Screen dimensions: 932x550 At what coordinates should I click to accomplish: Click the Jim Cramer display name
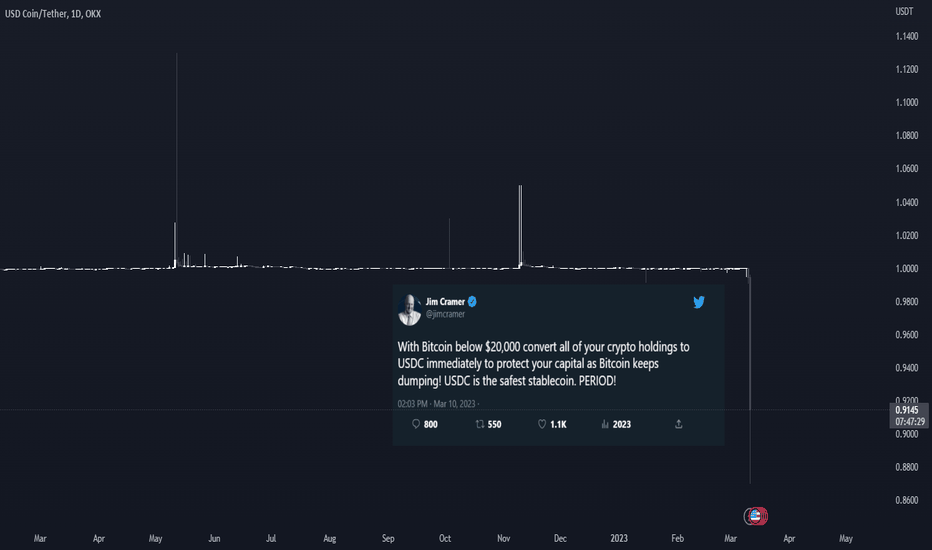tap(445, 302)
